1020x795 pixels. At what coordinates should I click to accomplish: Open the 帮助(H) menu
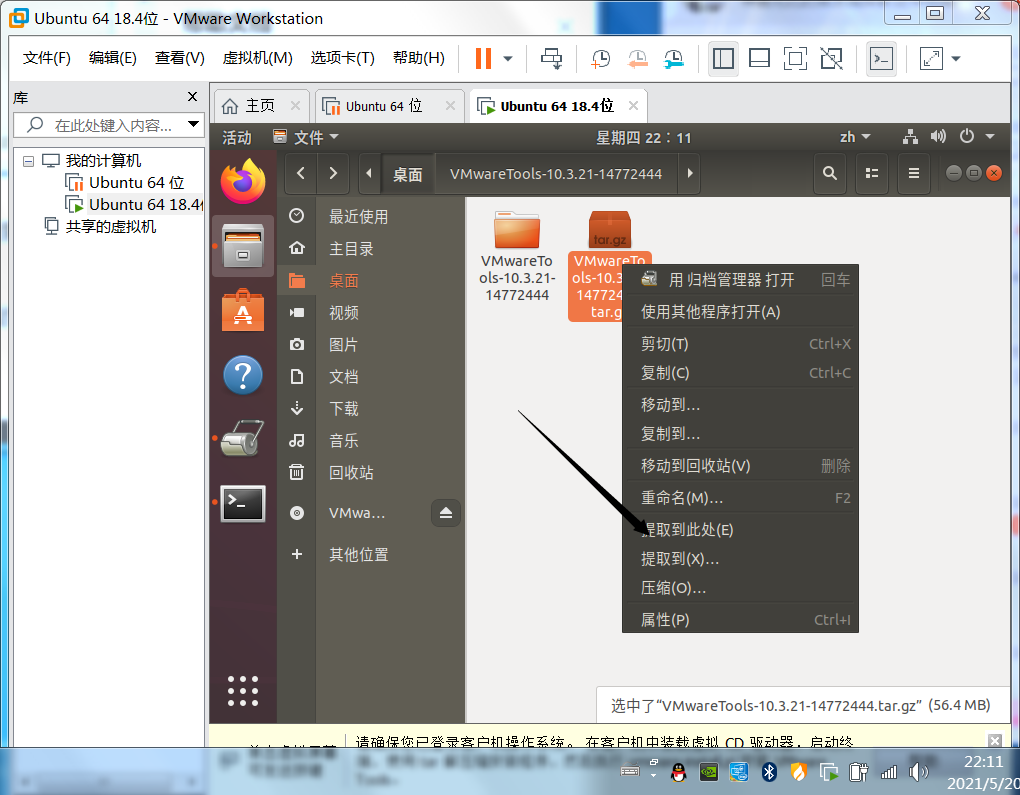(419, 58)
